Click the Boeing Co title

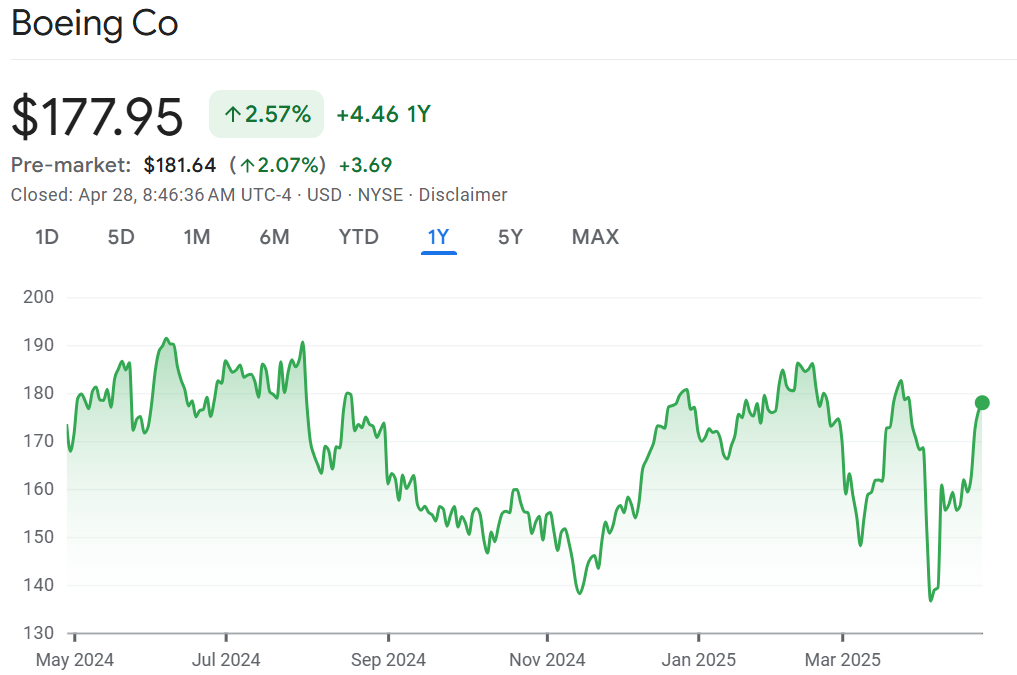95,24
